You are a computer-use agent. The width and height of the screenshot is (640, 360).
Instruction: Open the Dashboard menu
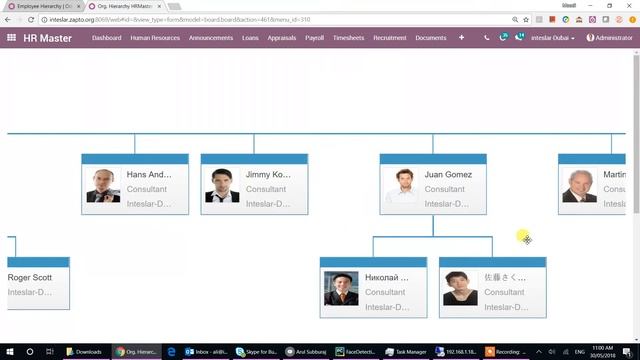107,38
